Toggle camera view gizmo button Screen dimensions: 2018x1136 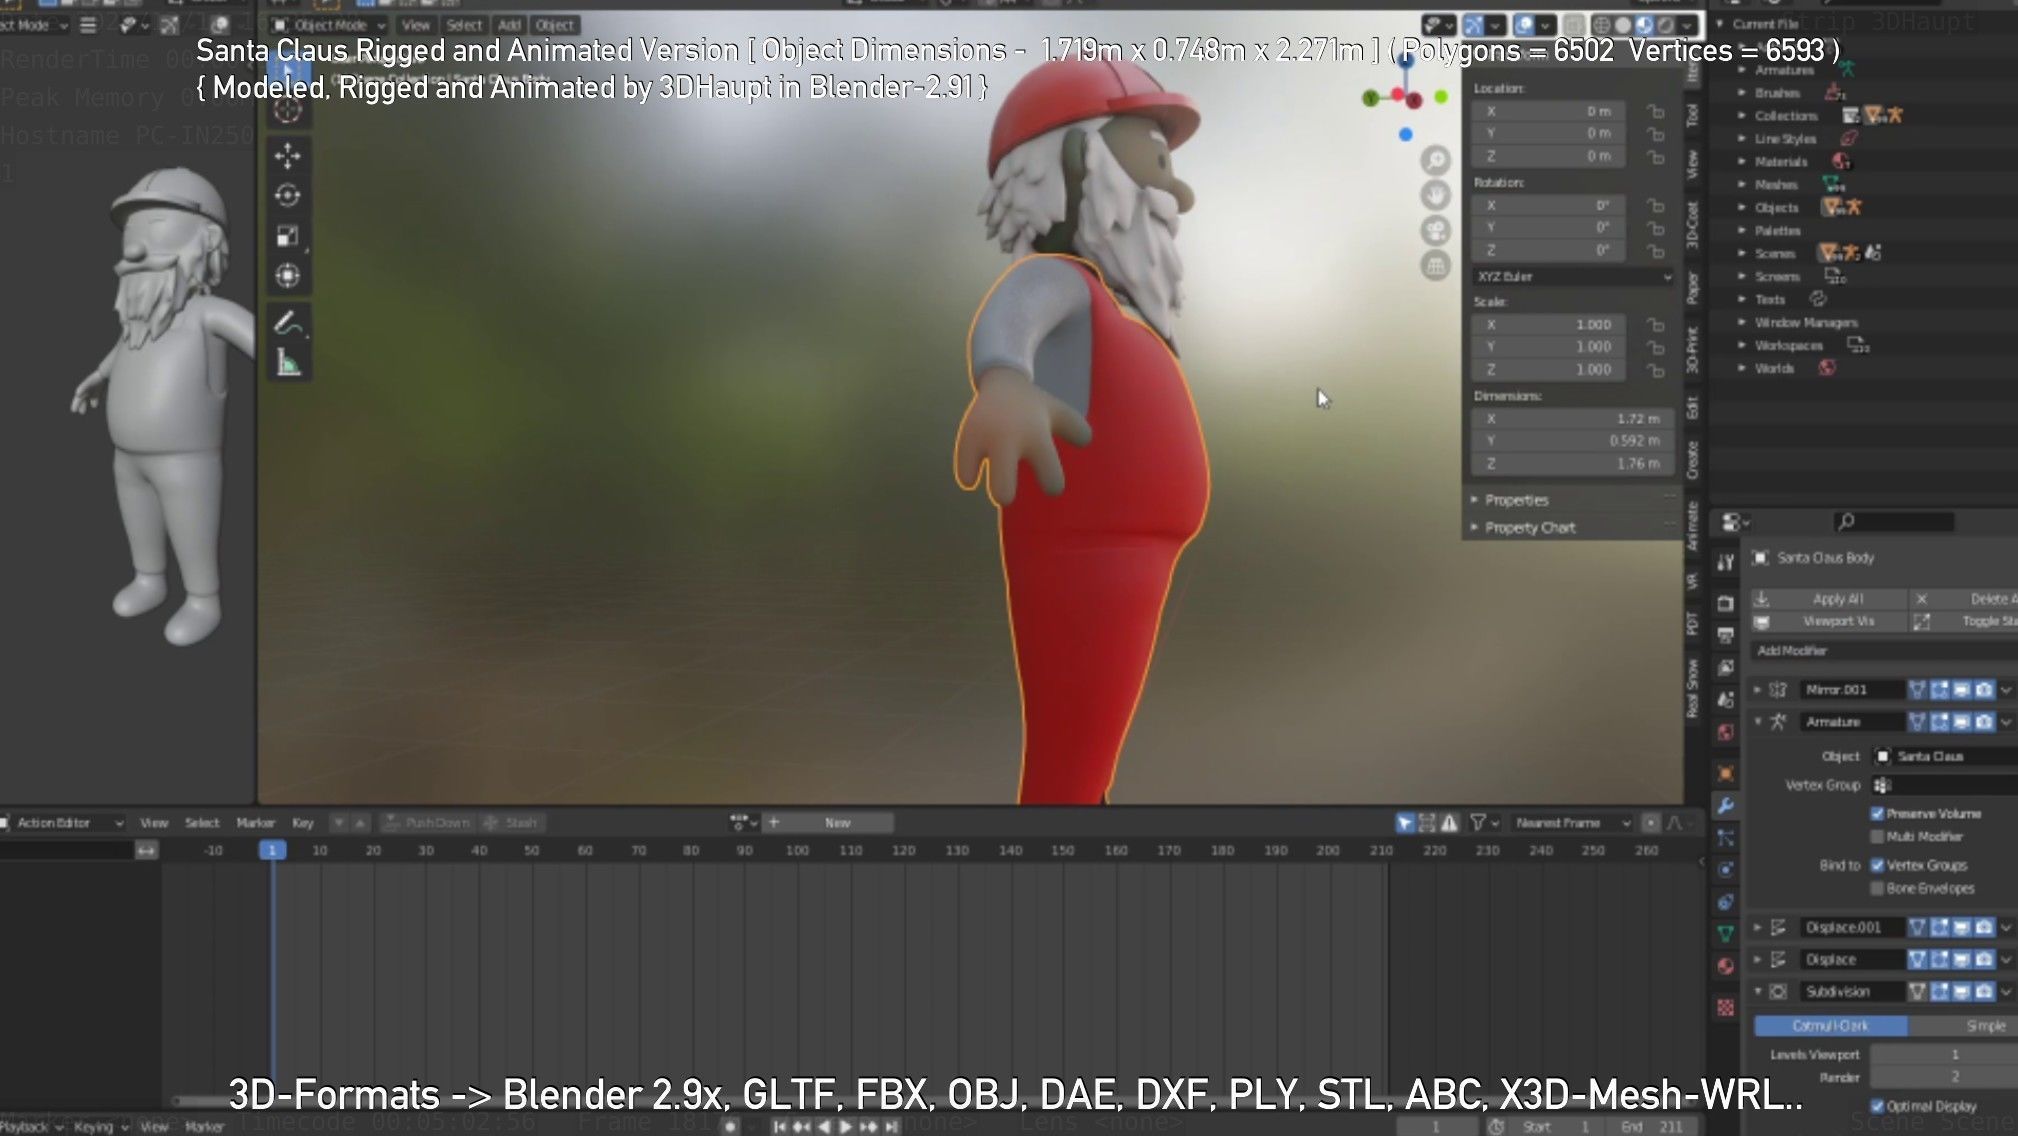(x=1436, y=230)
